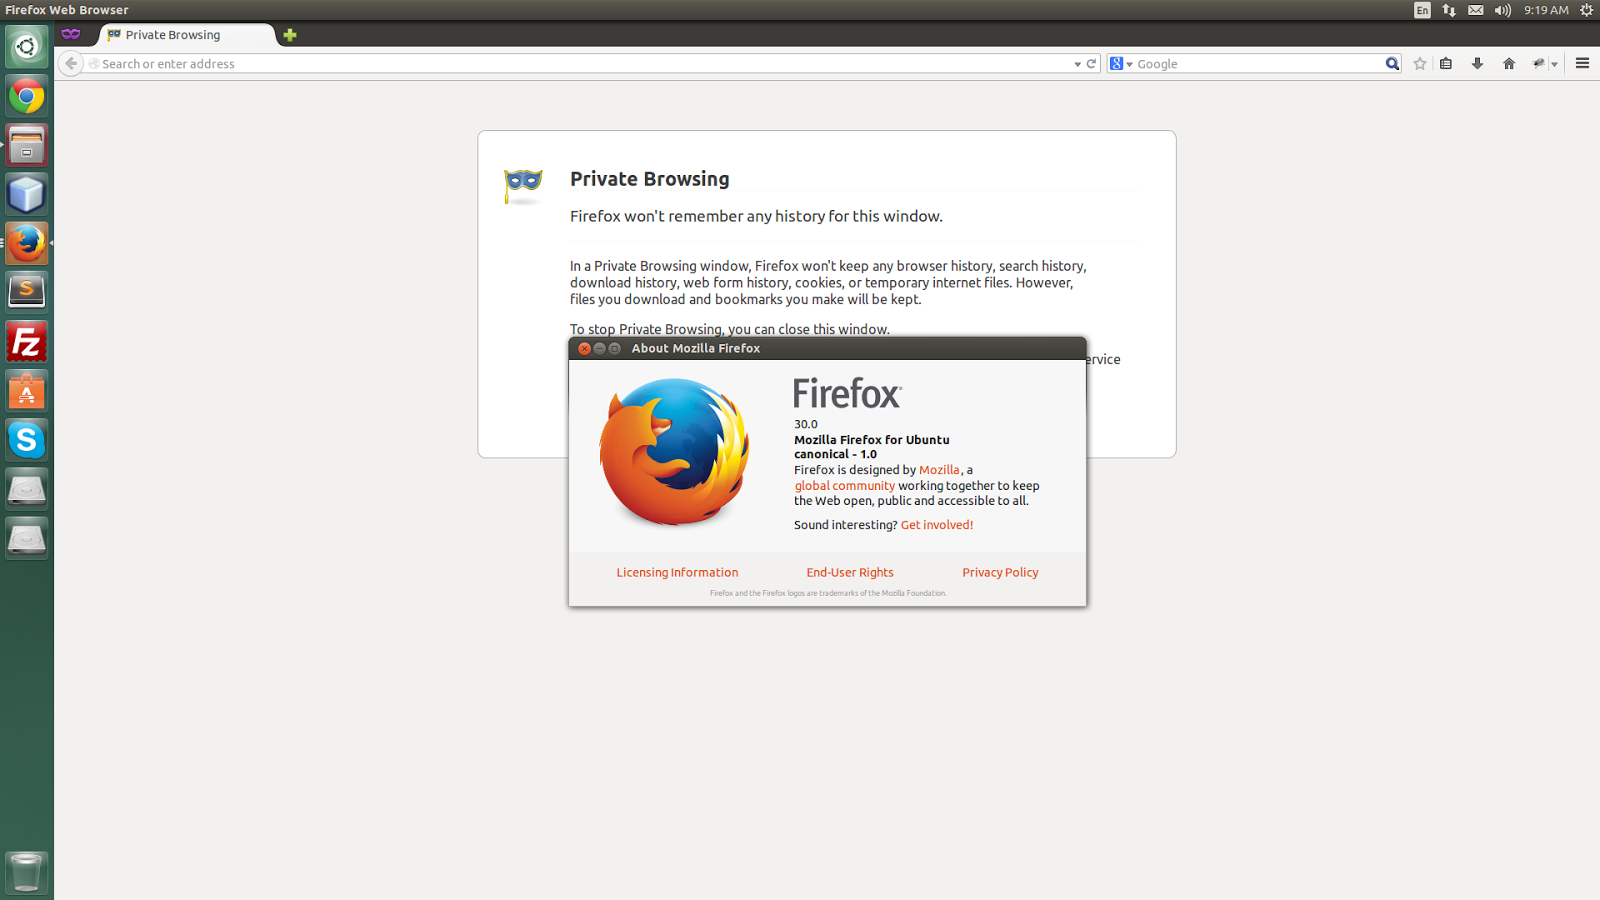Open FileZilla from the launcher
Viewport: 1600px width, 900px height.
click(26, 341)
